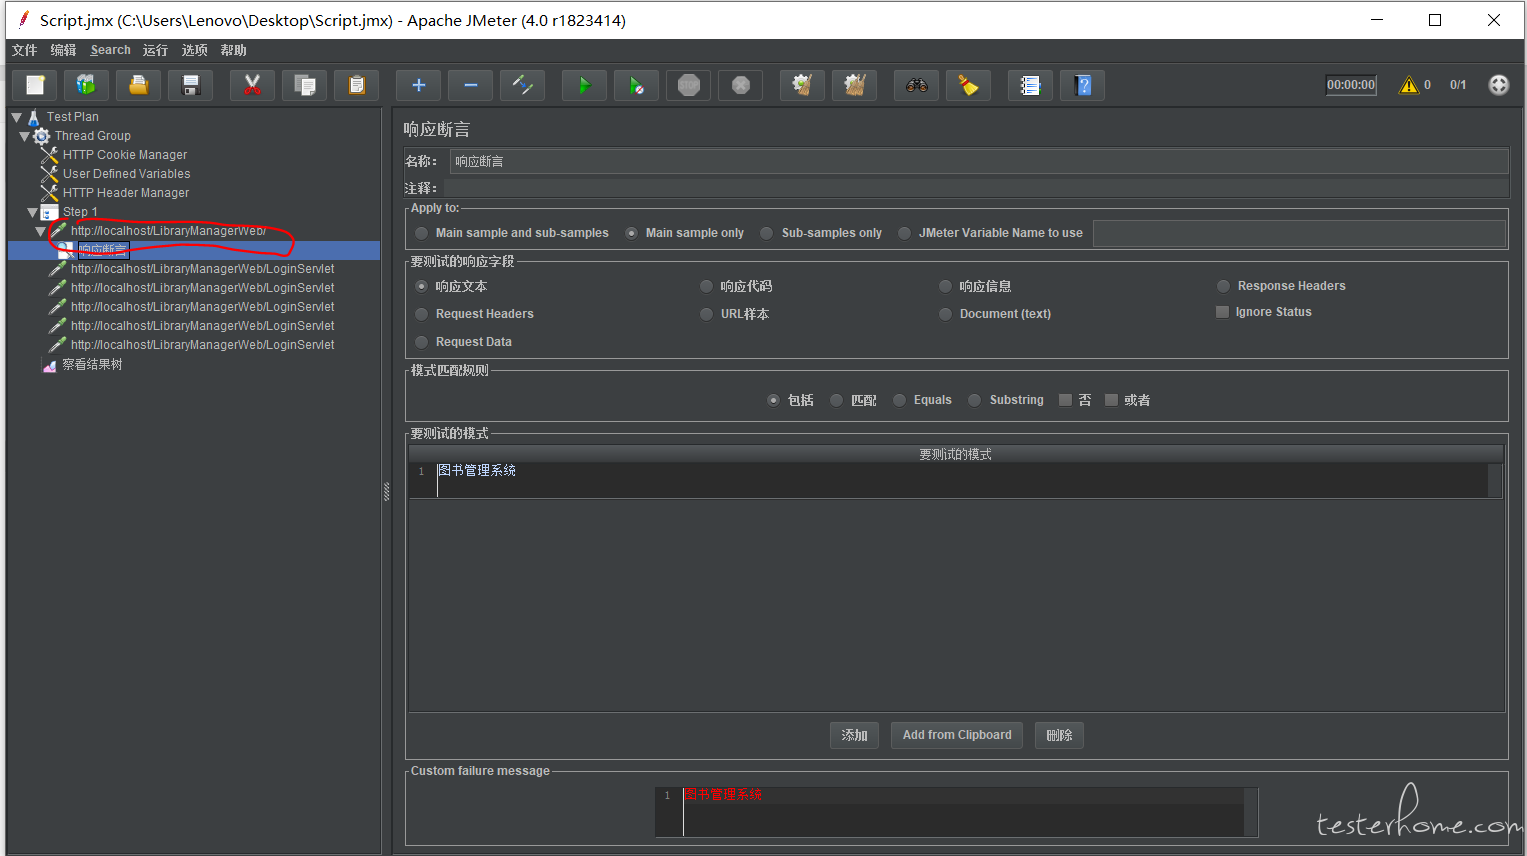
Task: Open the 编辑 menu
Action: coord(63,50)
